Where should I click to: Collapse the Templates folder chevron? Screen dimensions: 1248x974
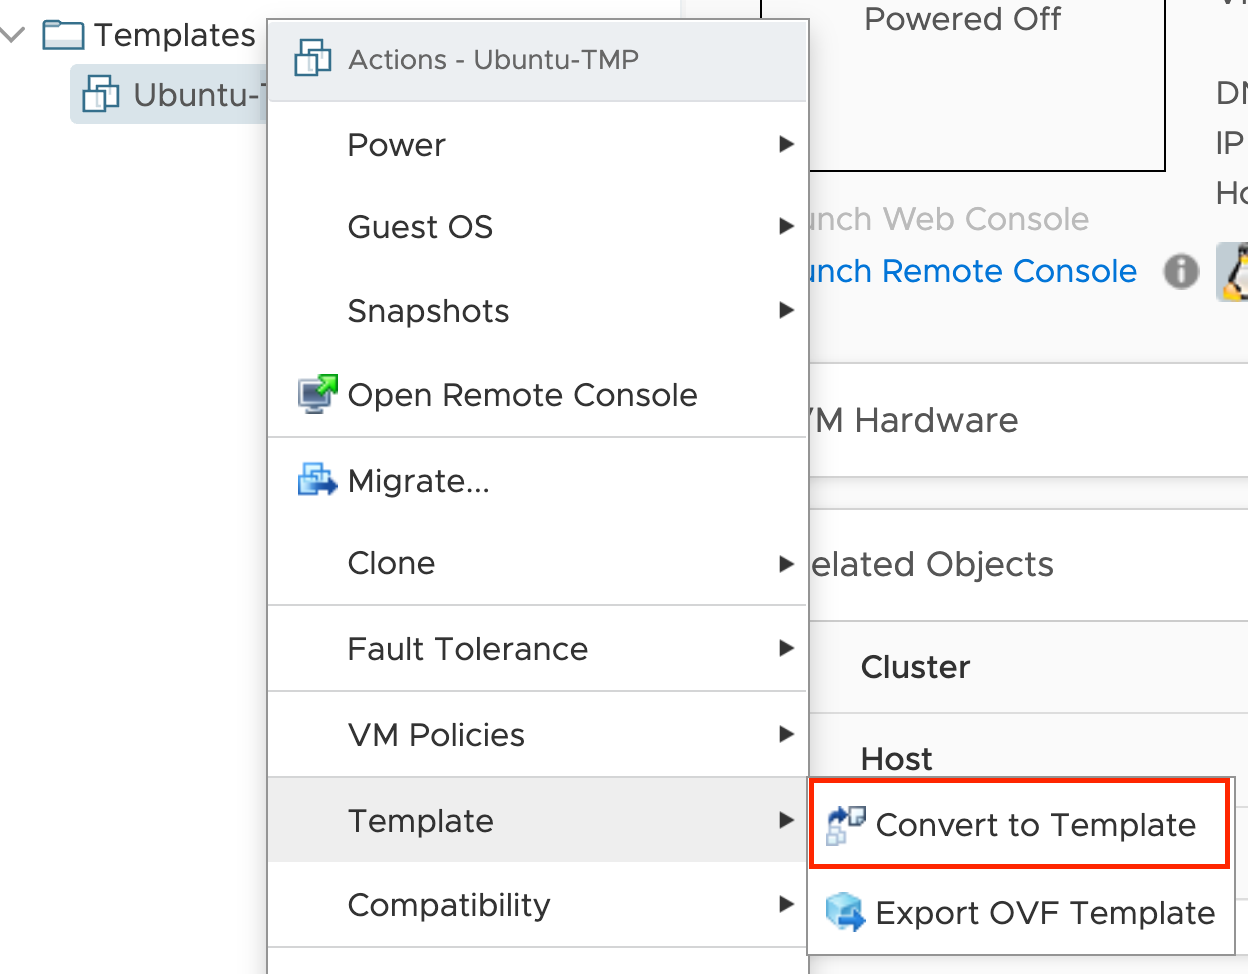13,35
